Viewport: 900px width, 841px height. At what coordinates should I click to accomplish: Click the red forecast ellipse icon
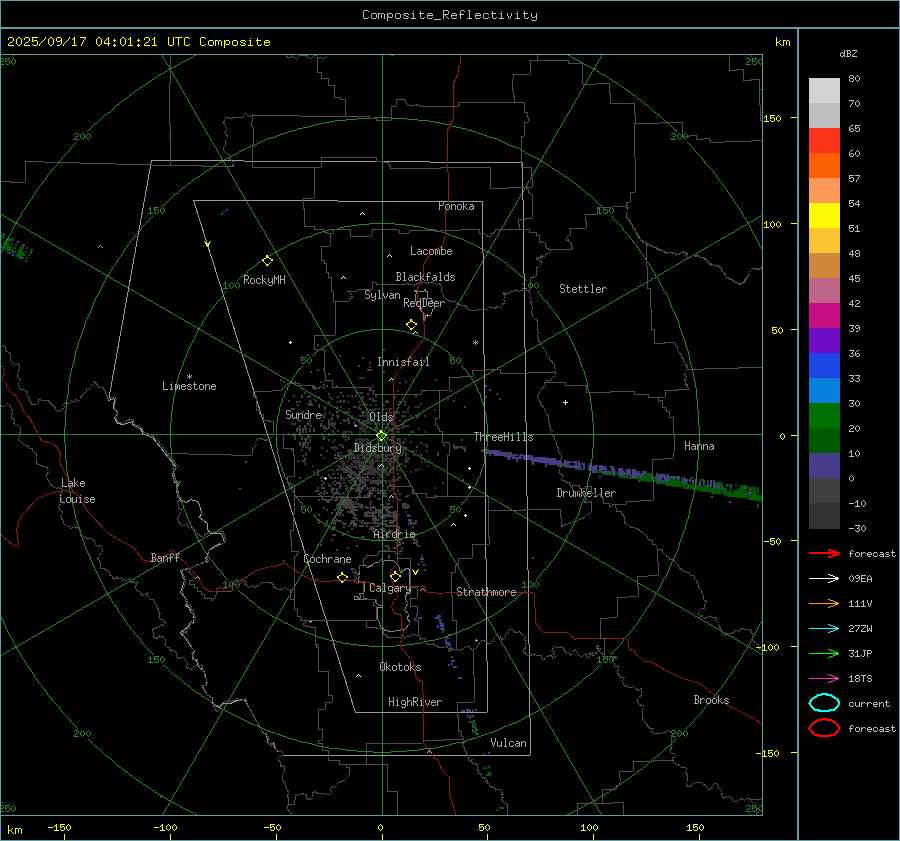[824, 728]
